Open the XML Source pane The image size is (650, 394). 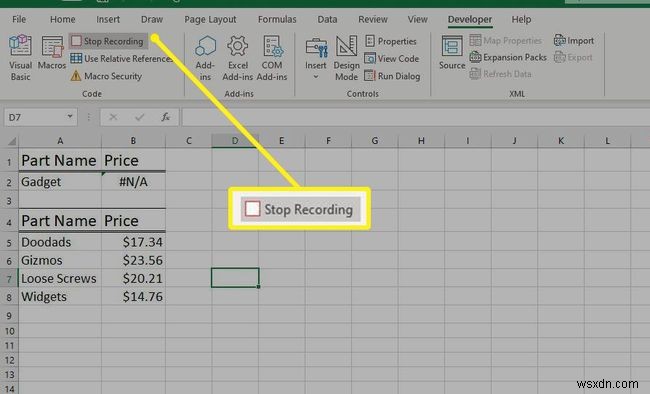pyautogui.click(x=452, y=53)
